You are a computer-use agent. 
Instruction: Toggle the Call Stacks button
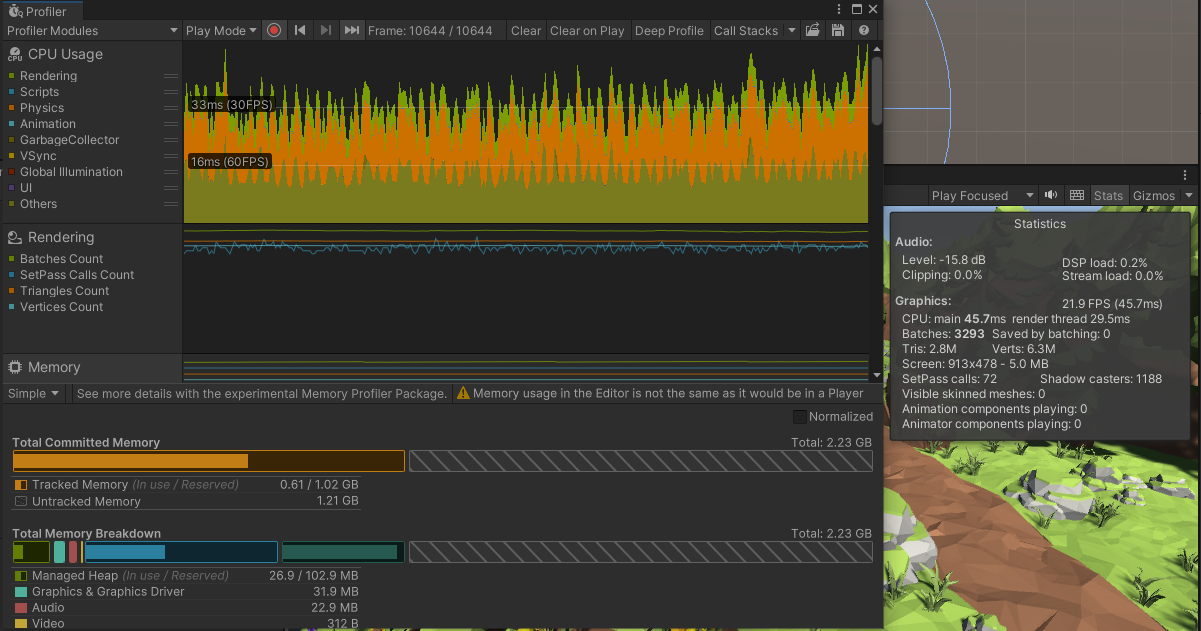click(x=746, y=30)
